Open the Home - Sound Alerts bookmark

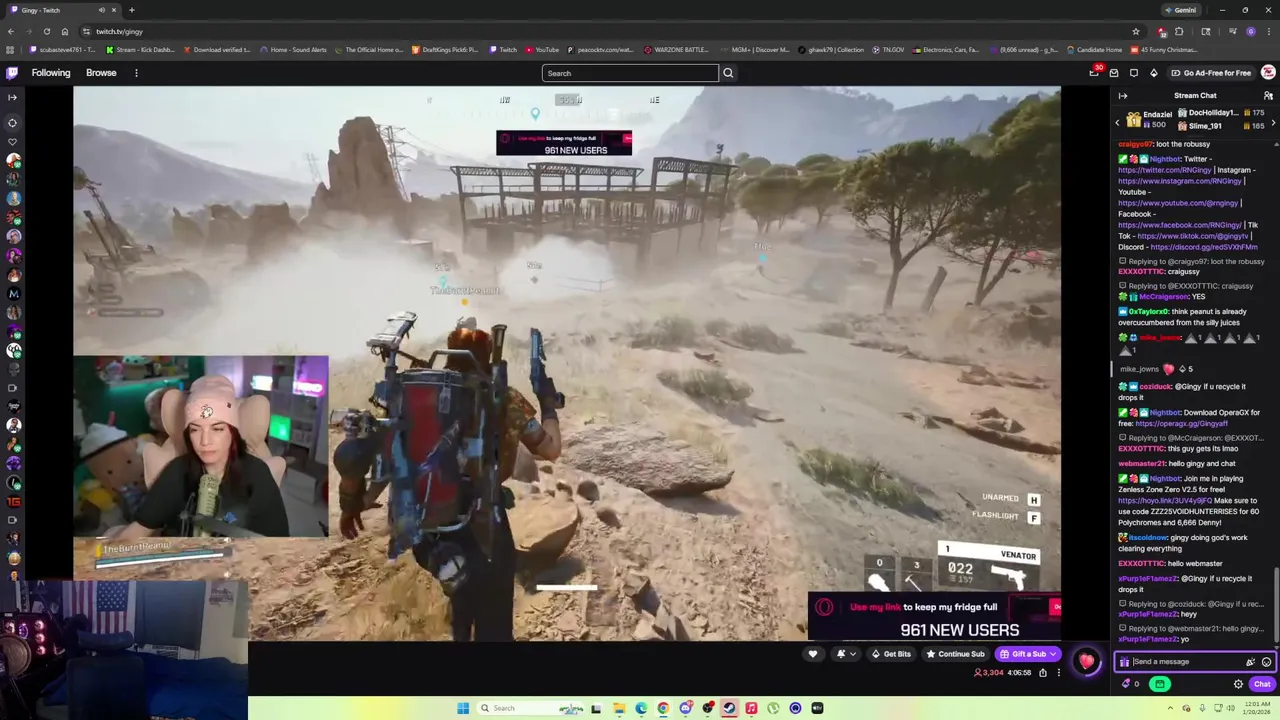pos(293,50)
